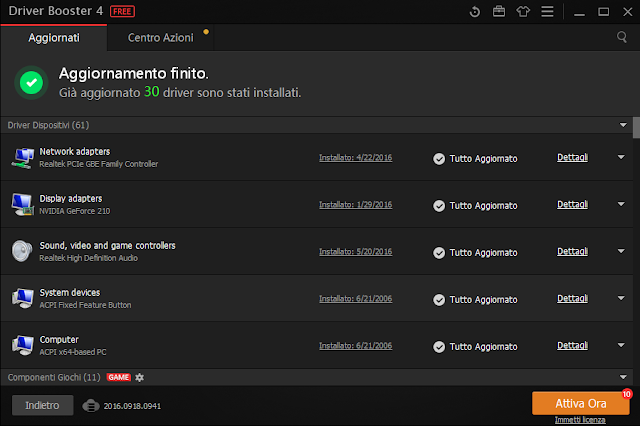Click the green 30 driver count
The width and height of the screenshot is (640, 426).
coord(151,91)
